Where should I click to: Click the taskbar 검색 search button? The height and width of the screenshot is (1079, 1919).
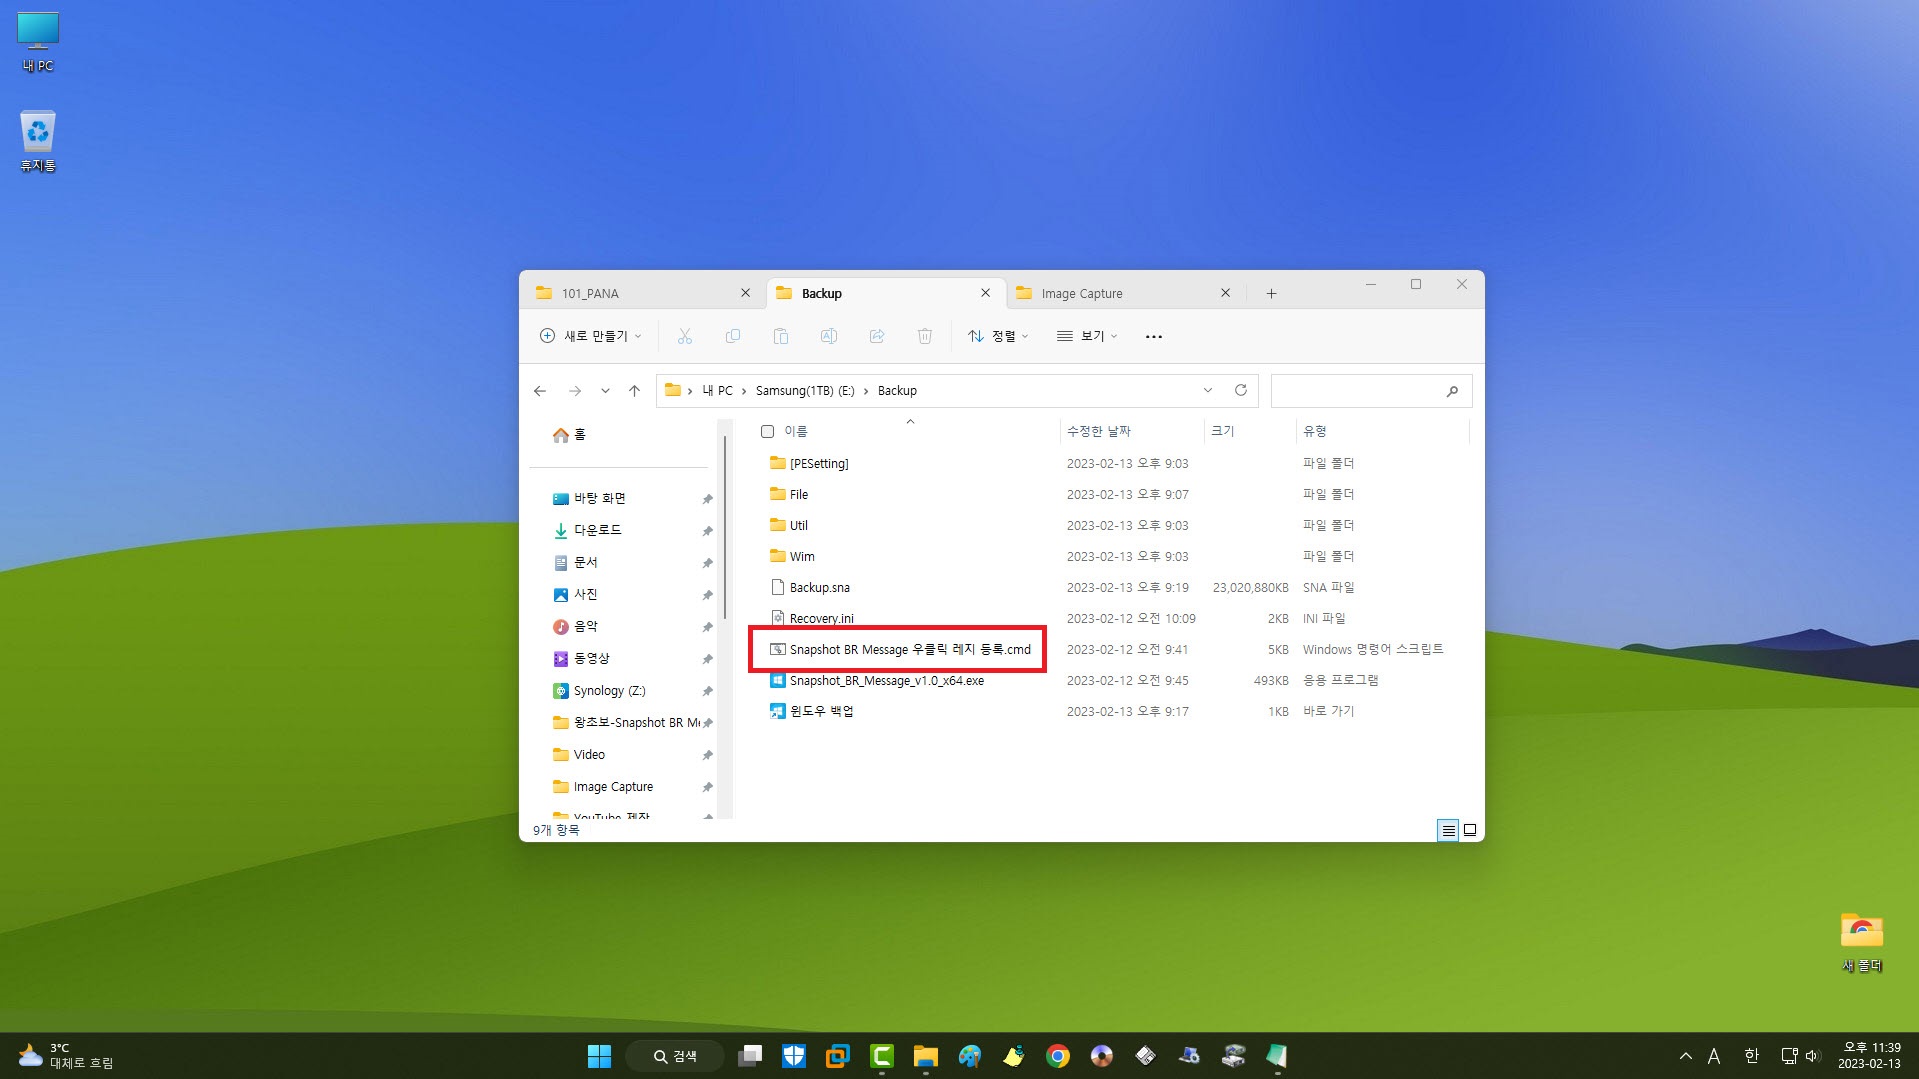point(675,1056)
